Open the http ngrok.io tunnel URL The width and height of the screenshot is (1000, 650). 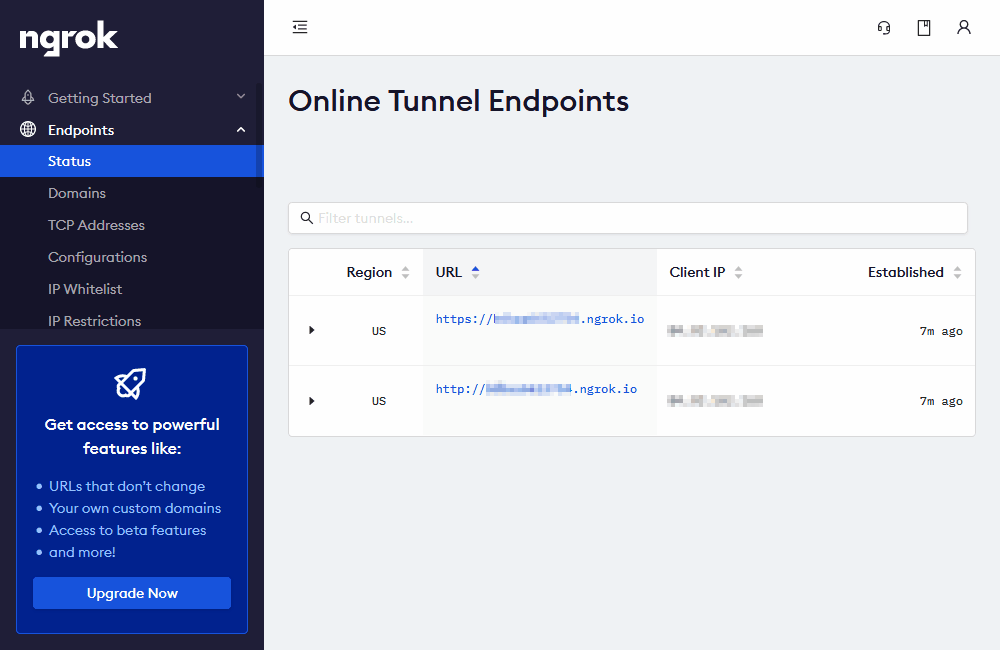click(536, 389)
